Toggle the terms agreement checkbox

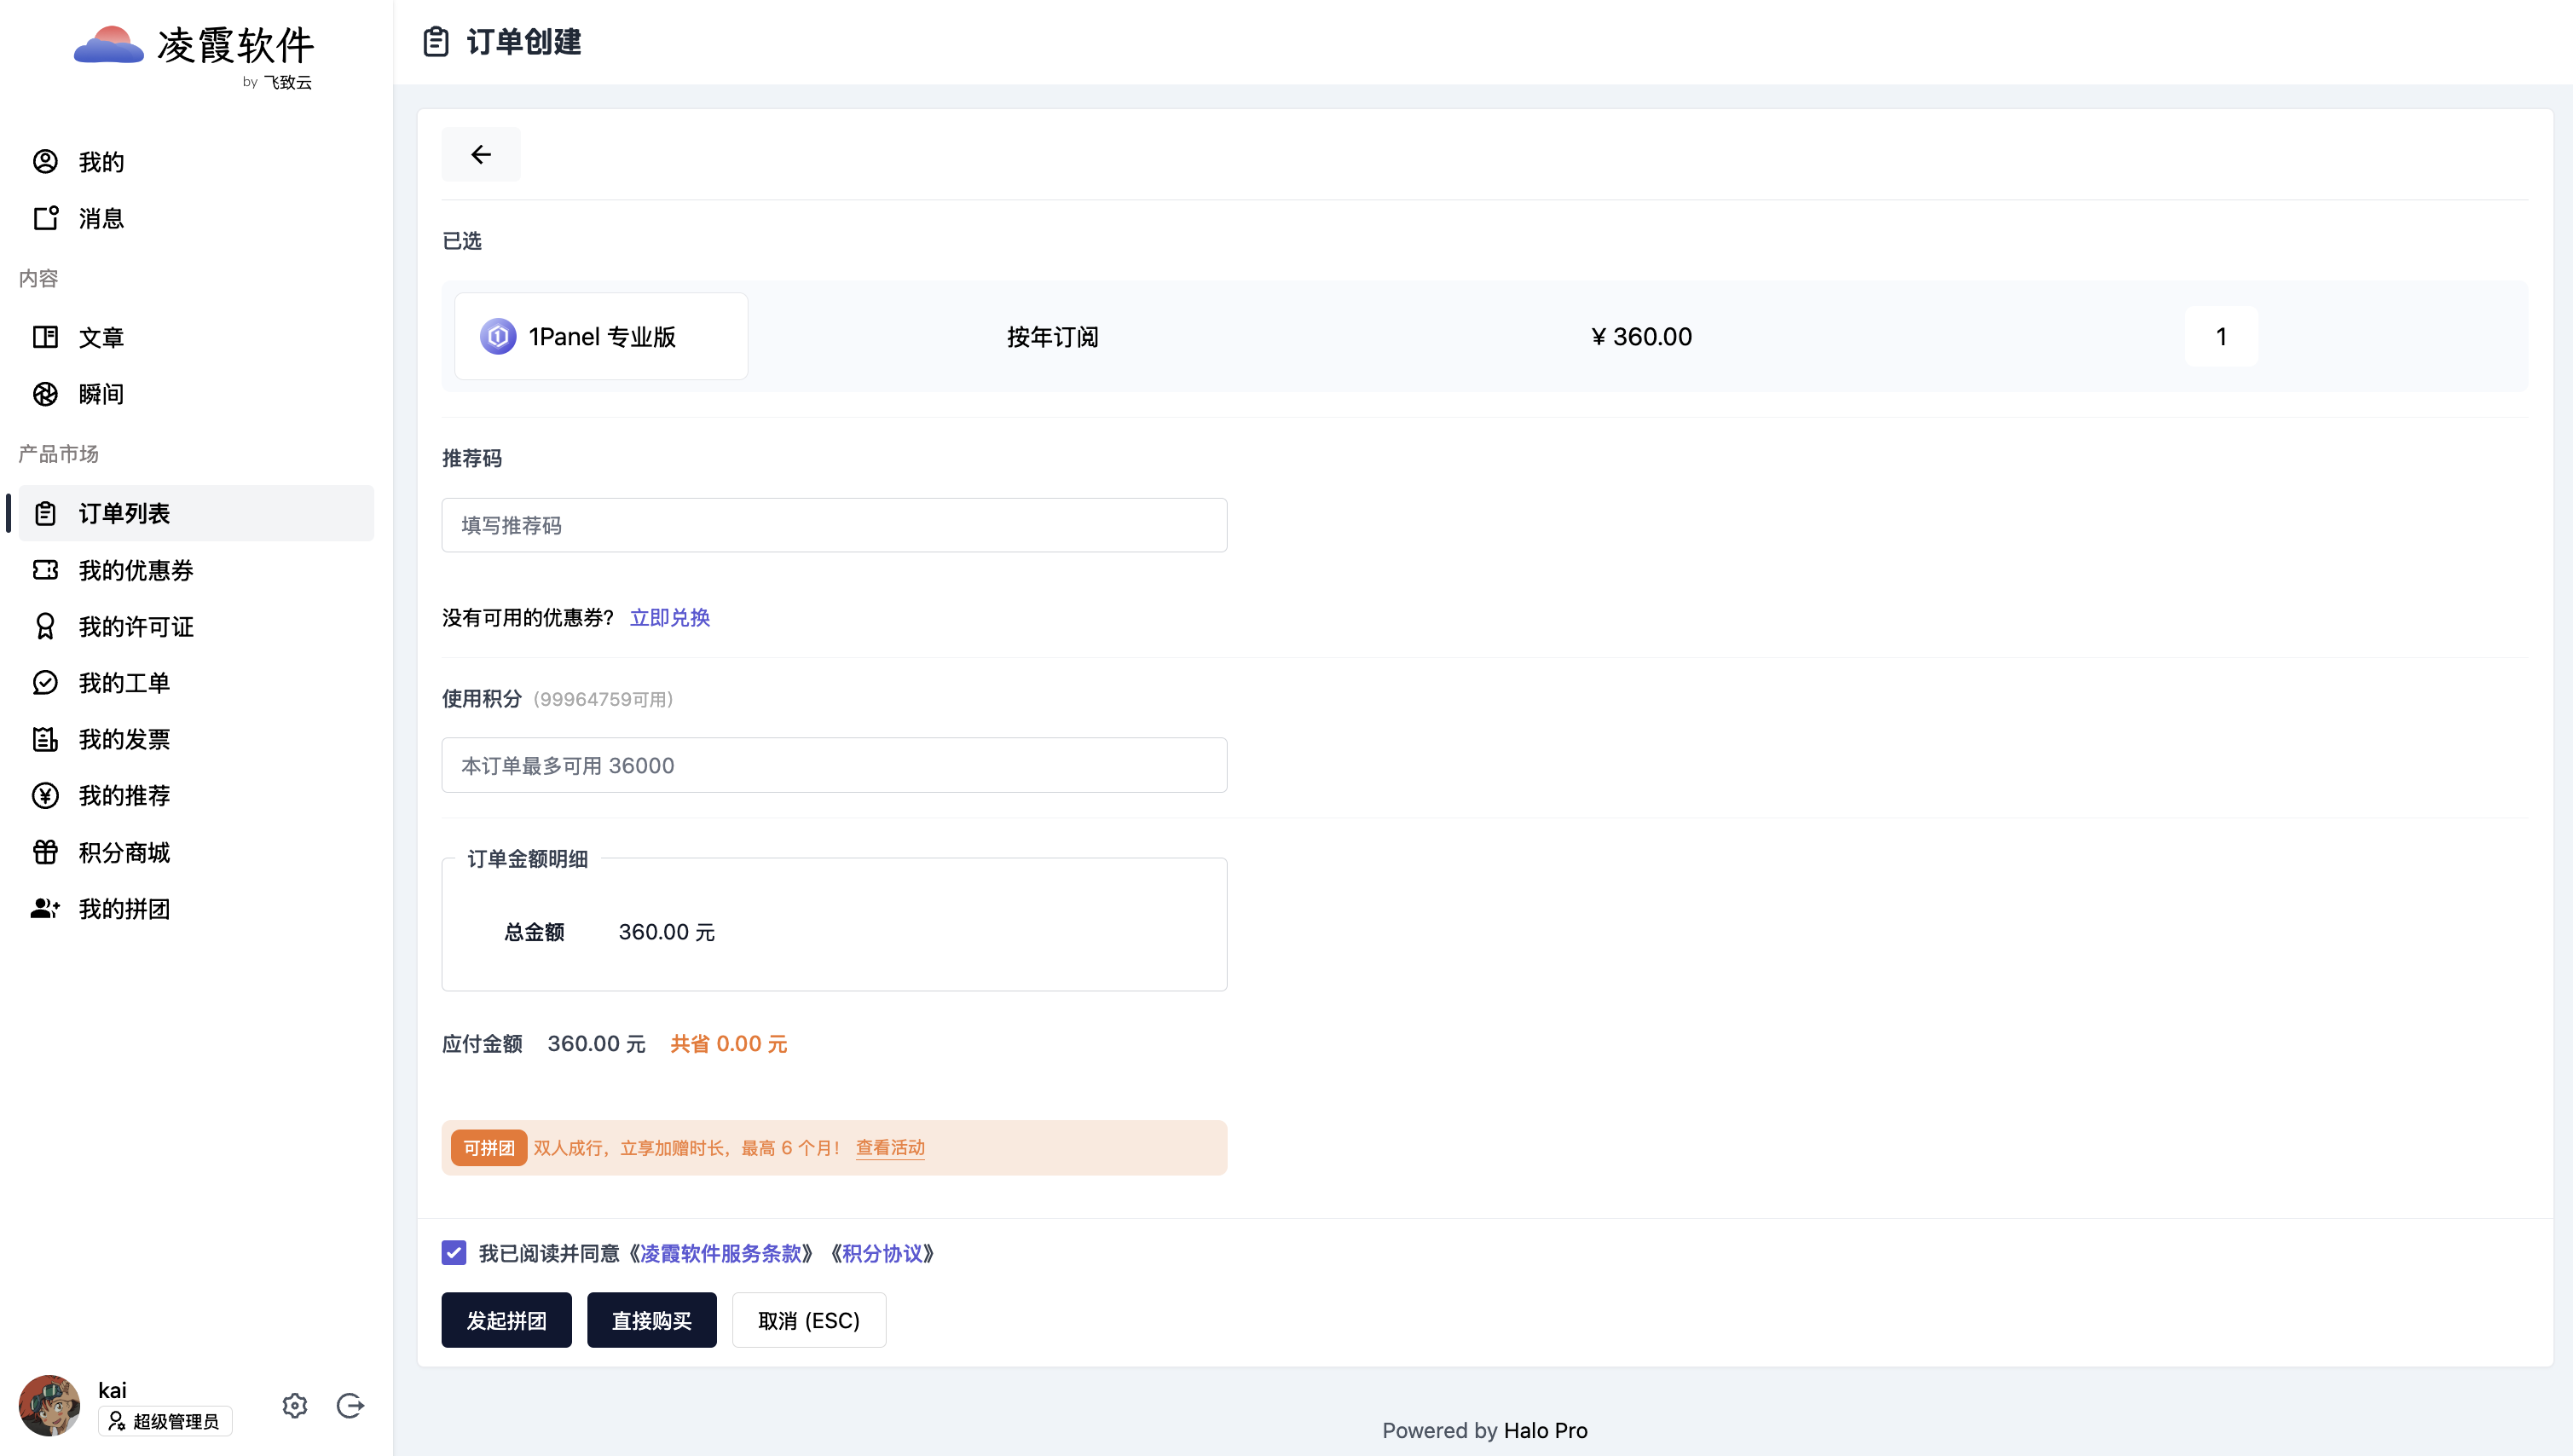tap(454, 1253)
